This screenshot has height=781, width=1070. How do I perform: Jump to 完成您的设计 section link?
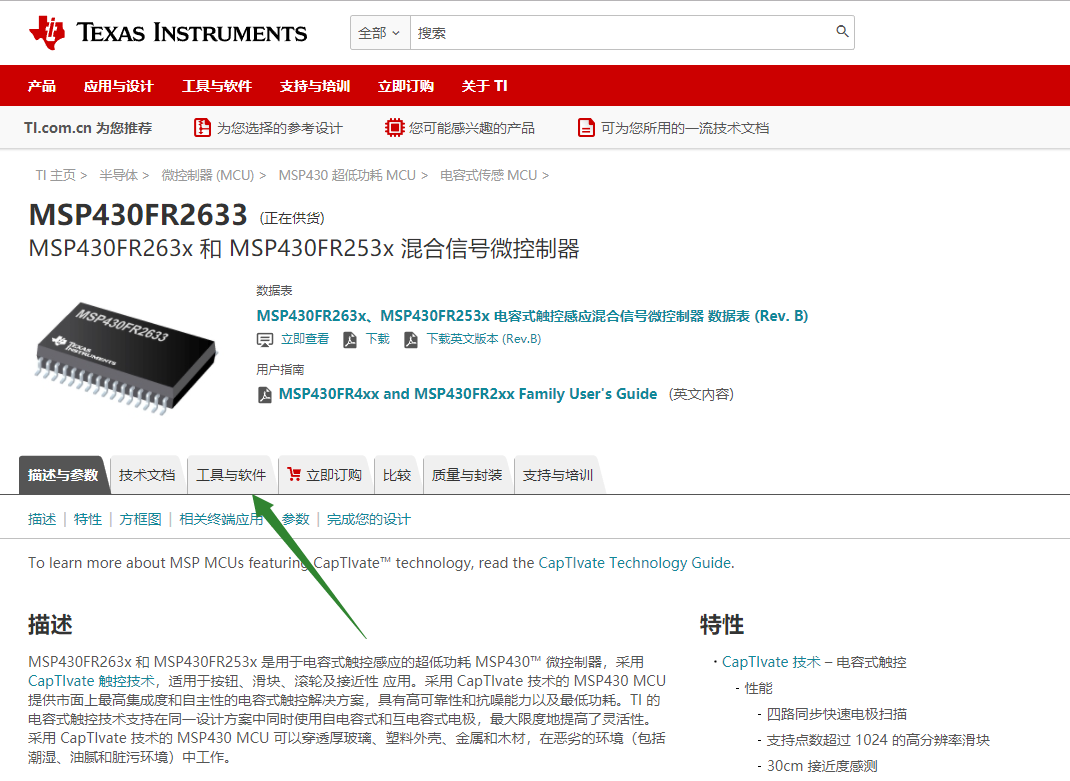point(368,520)
